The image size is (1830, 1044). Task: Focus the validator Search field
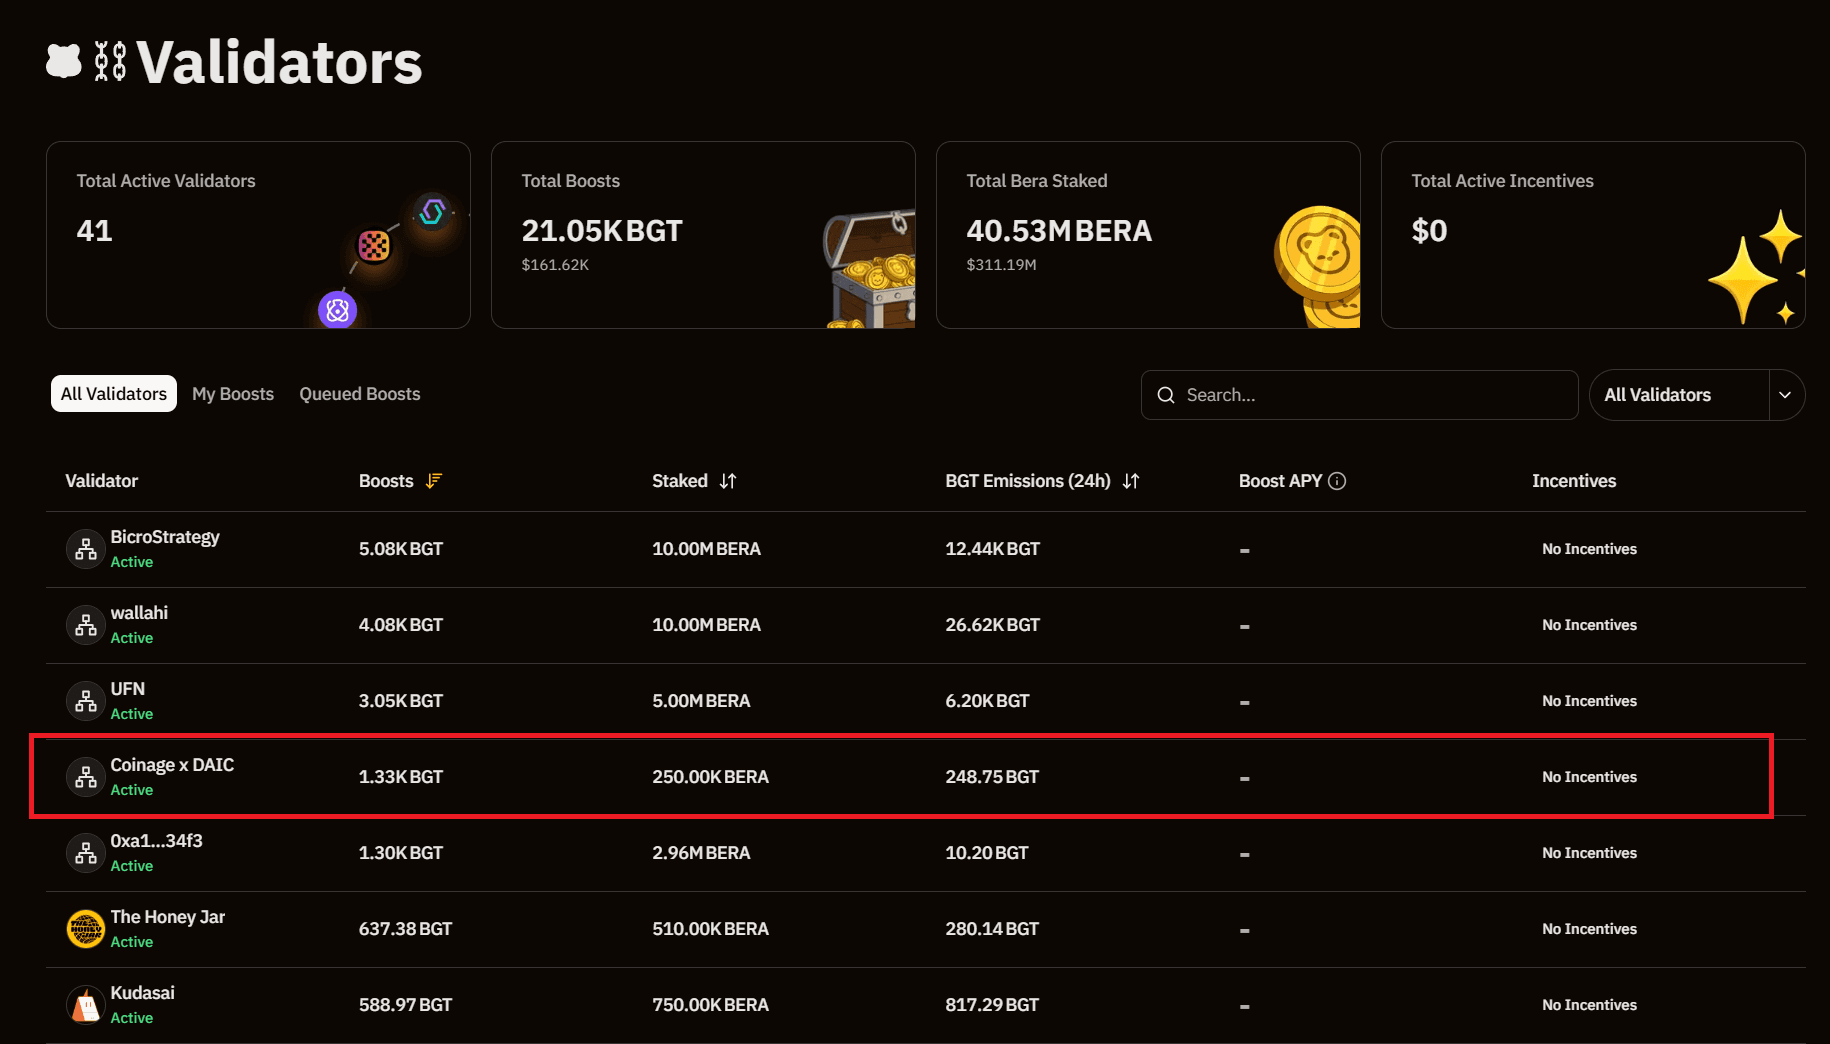(1359, 395)
